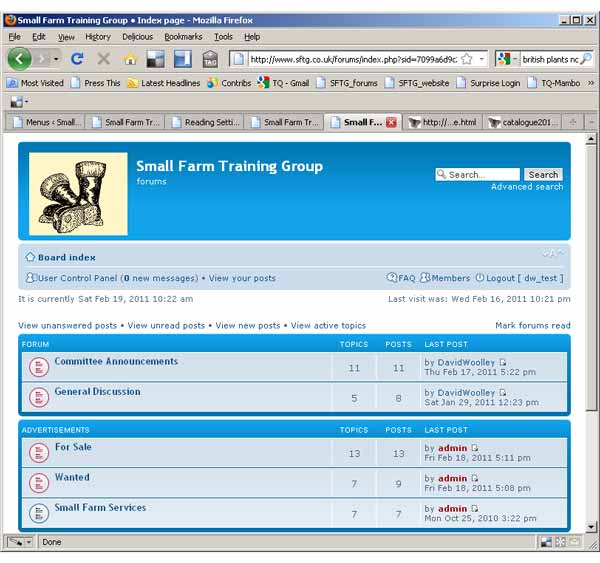Open the General Discussion forum link
This screenshot has width=600, height=563.
[97, 392]
